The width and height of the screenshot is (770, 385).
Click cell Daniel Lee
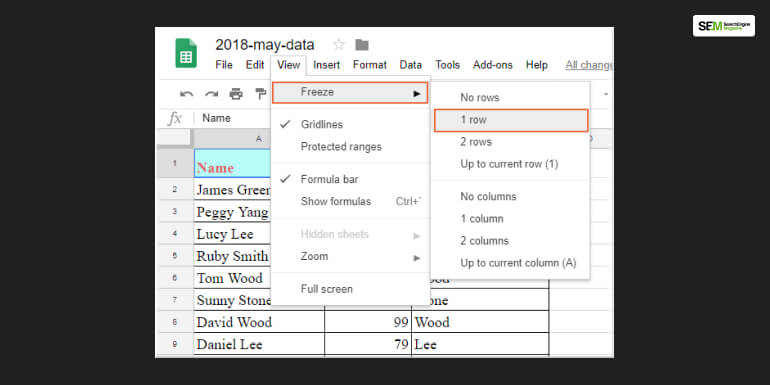(259, 344)
